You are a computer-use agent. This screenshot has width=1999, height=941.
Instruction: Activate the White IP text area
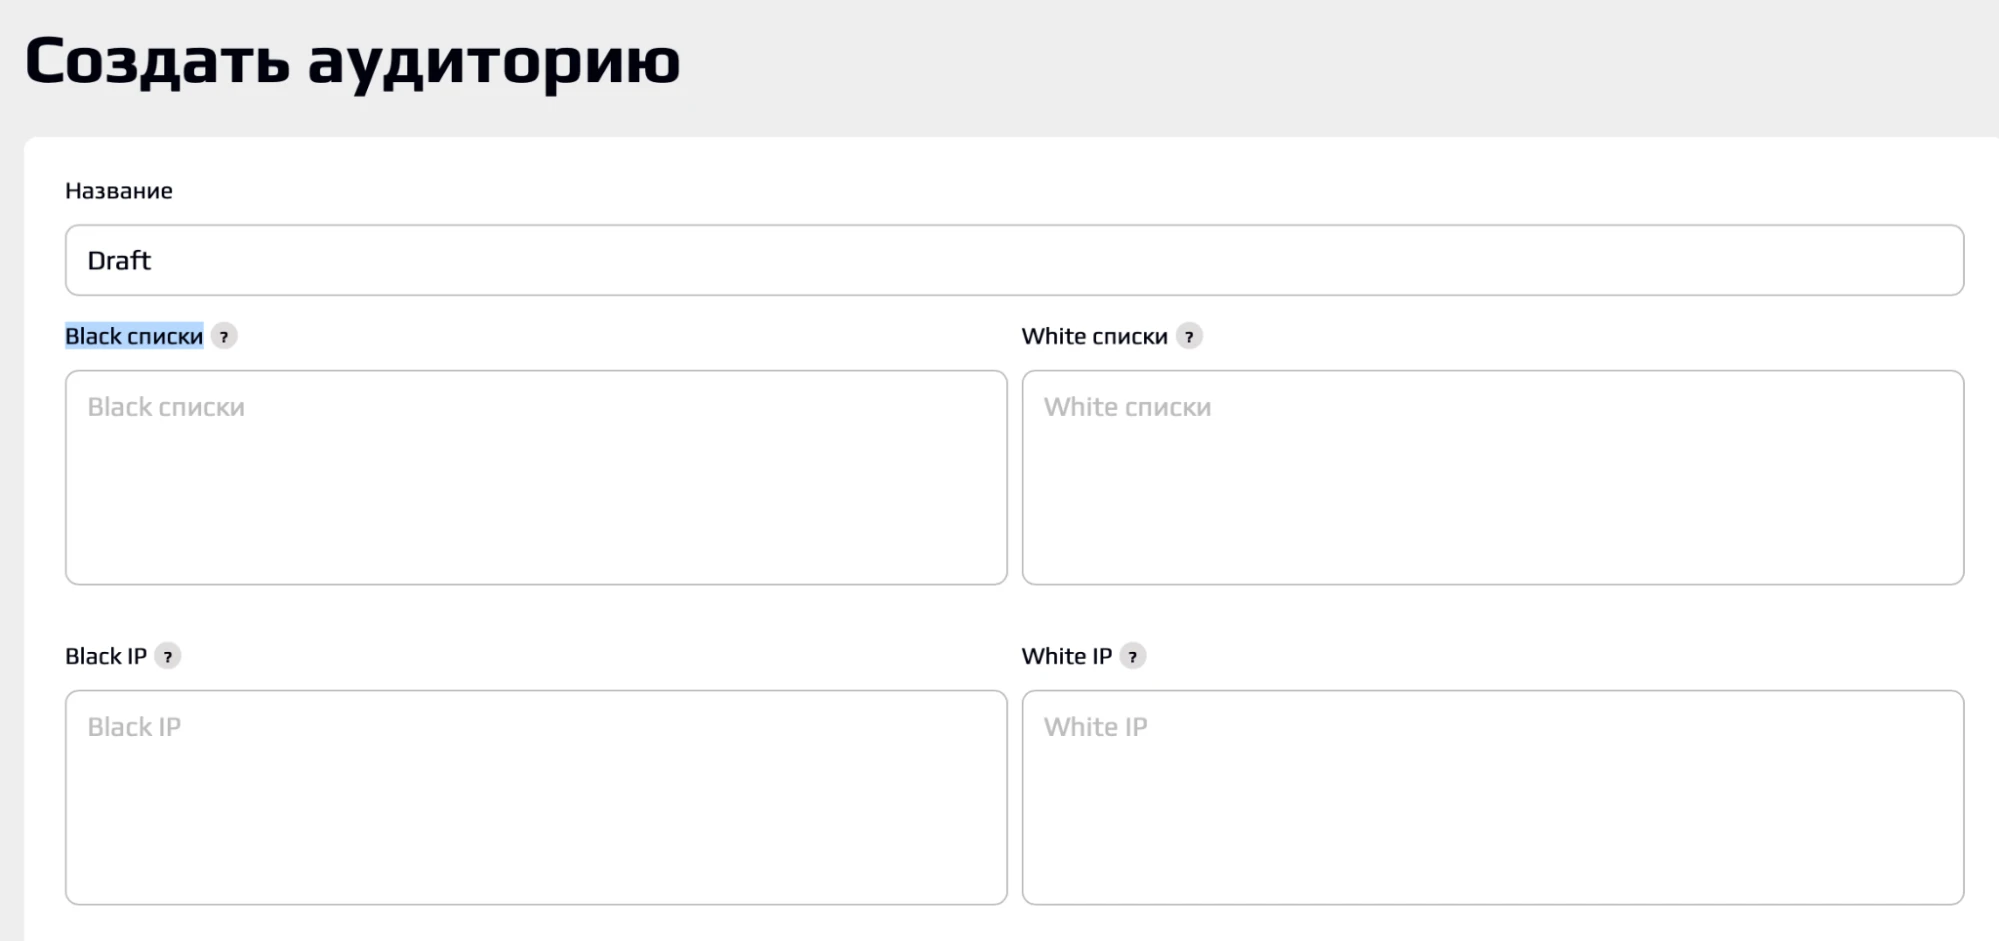(1493, 797)
